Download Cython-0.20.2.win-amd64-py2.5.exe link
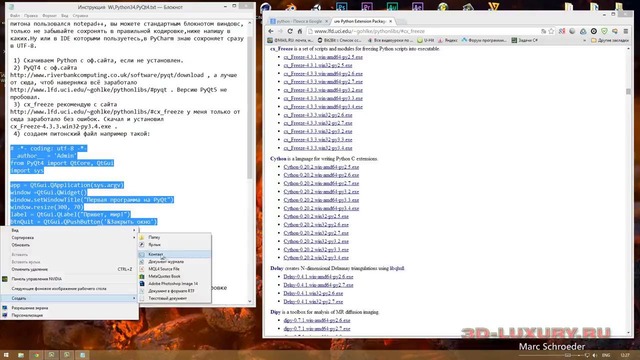Screen dimensions: 640x360 [321, 167]
